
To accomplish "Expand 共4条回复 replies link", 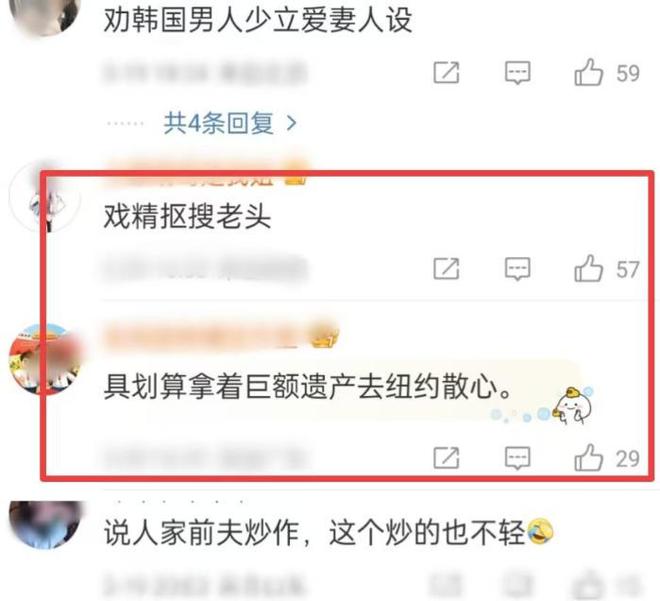I will (218, 123).
